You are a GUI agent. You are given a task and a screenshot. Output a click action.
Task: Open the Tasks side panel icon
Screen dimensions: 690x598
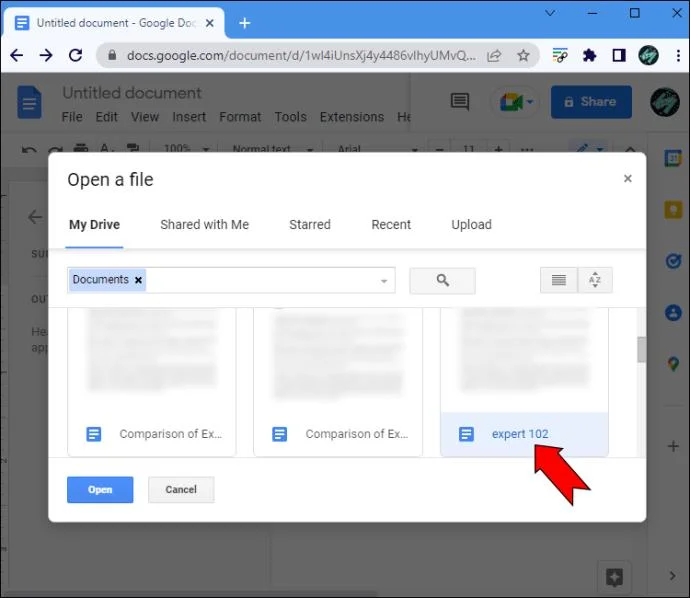point(673,261)
